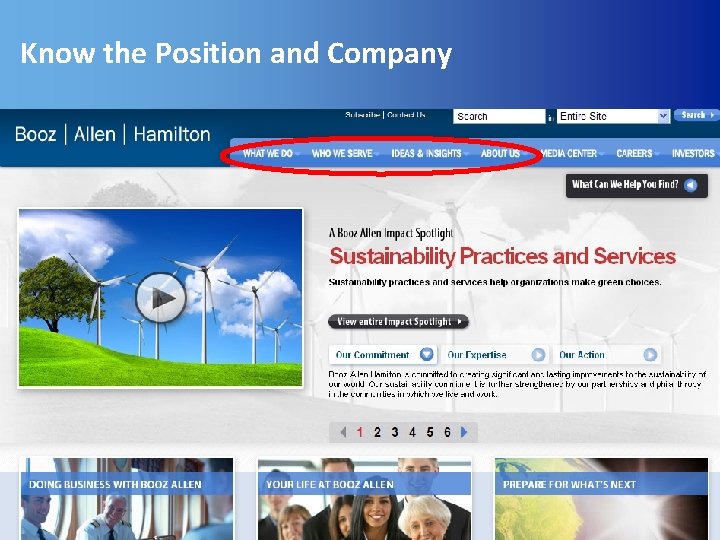This screenshot has height=540, width=720.
Task: Go to next spotlight with right arrow
Action: coord(464,432)
